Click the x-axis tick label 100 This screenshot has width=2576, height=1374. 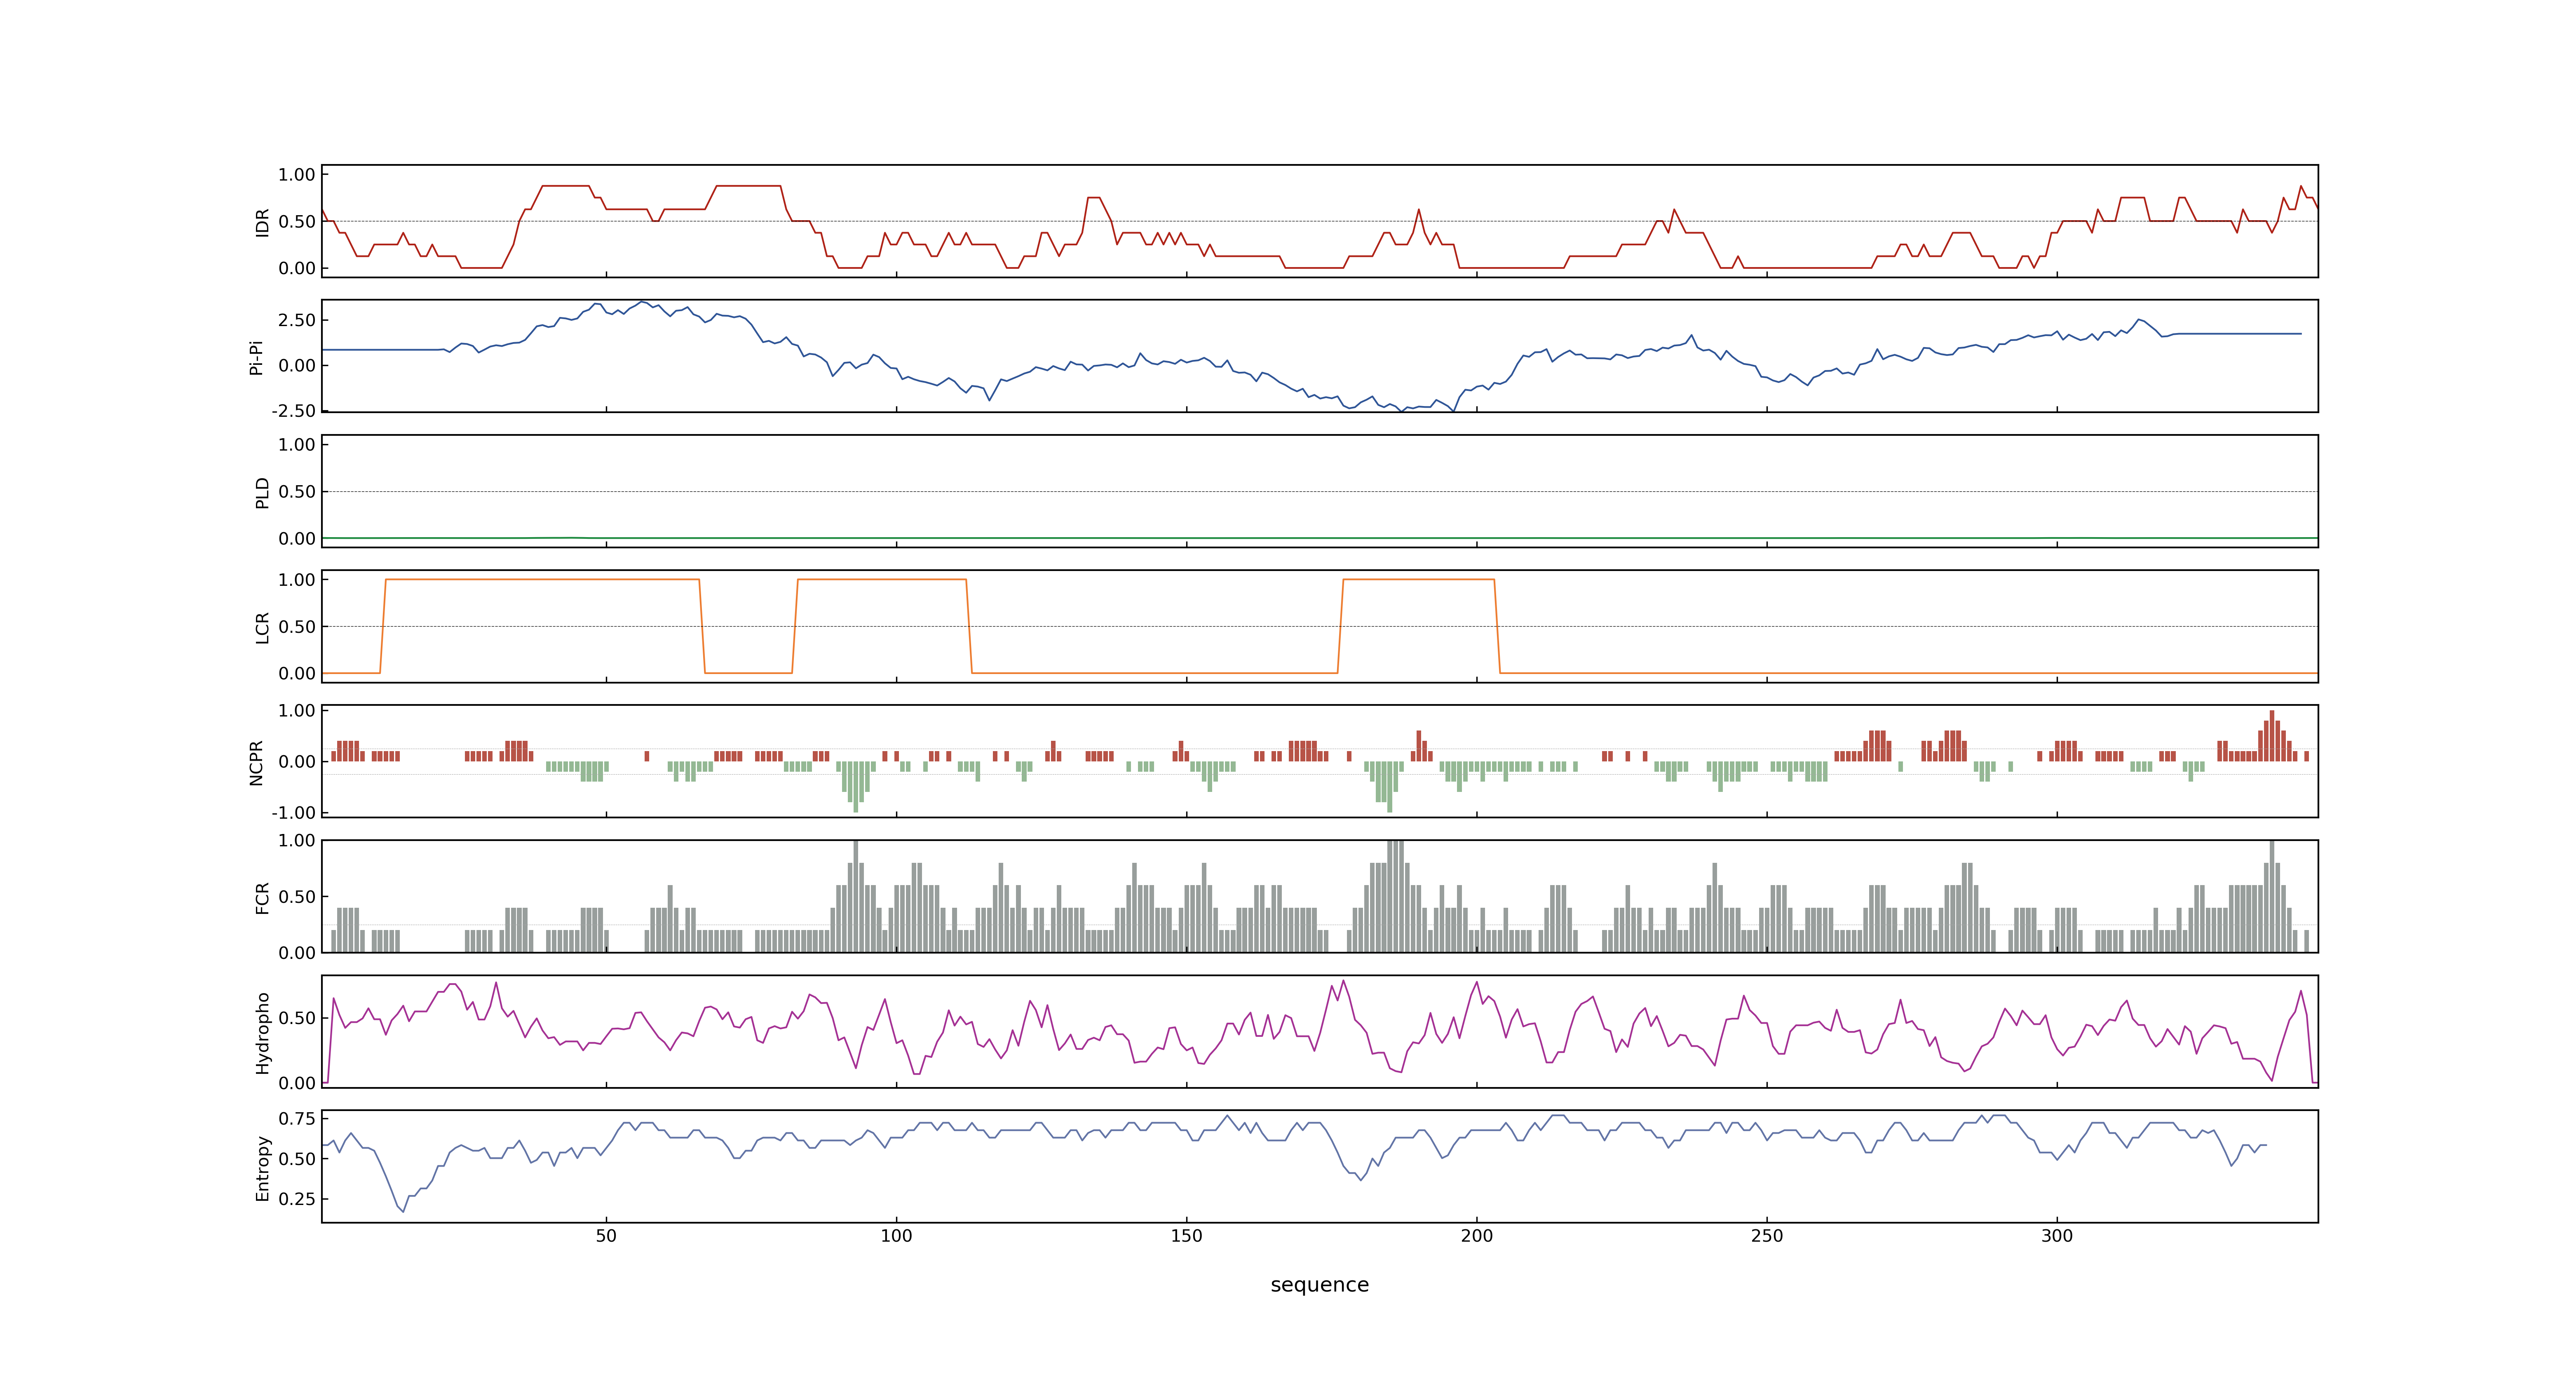click(x=896, y=1236)
